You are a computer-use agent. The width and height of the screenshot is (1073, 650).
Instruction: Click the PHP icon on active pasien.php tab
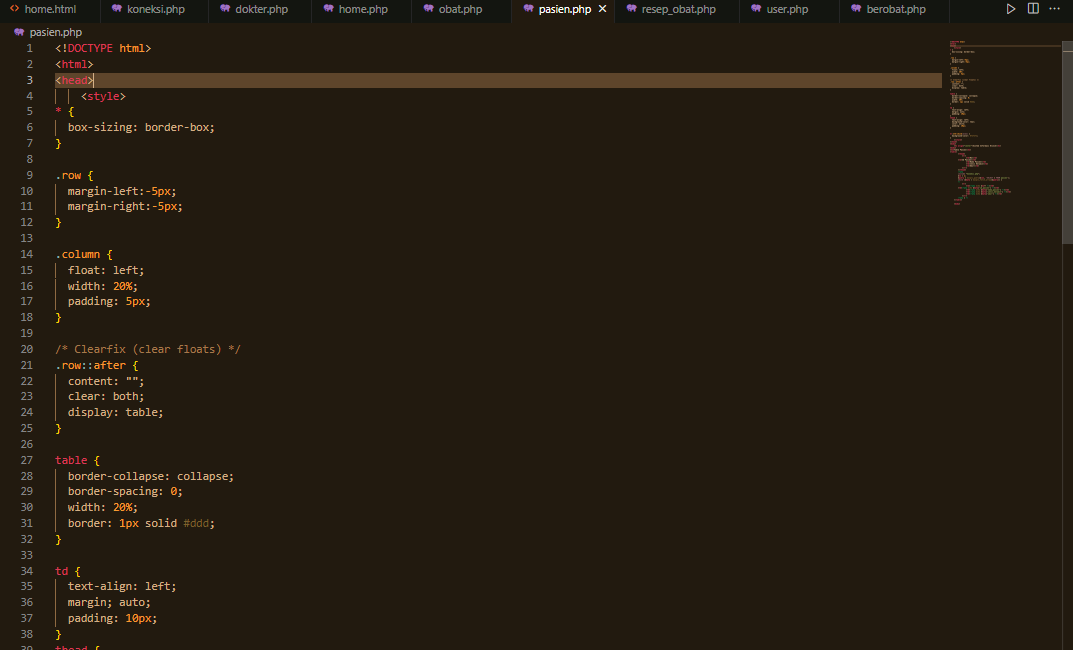[x=528, y=9]
